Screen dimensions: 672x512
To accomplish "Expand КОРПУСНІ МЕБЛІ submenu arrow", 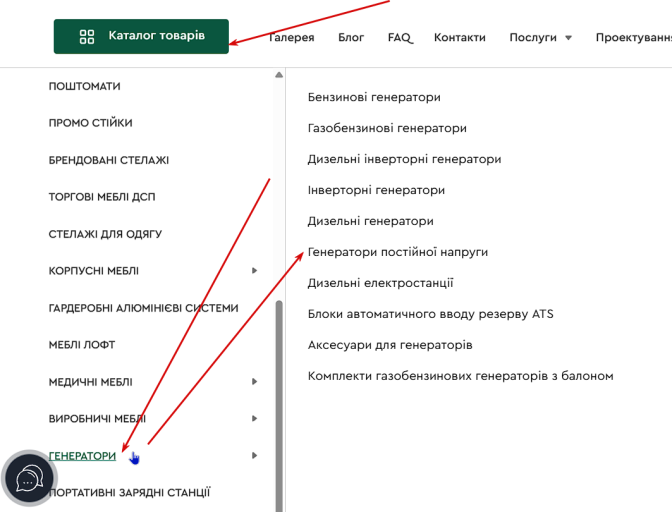I will (x=254, y=271).
